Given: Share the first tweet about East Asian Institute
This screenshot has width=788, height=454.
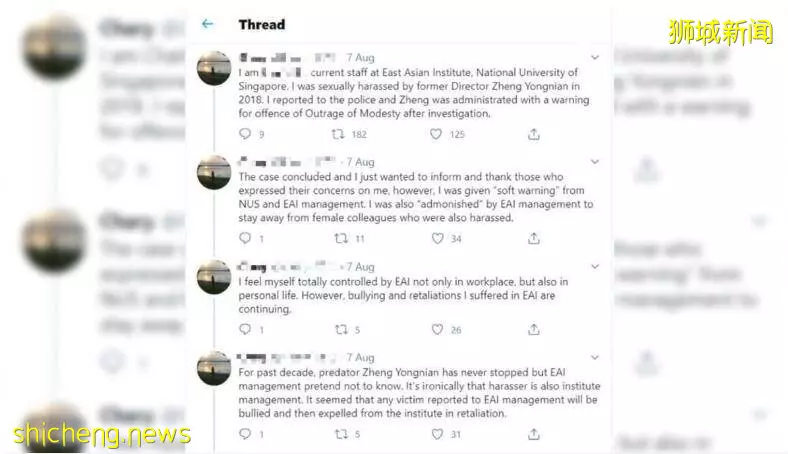Looking at the screenshot, I should (534, 134).
